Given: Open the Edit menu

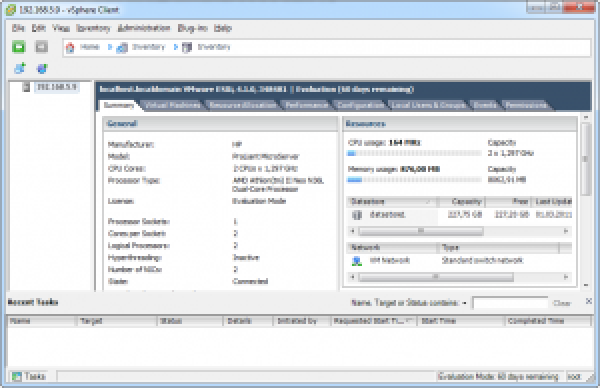Looking at the screenshot, I should (39, 28).
